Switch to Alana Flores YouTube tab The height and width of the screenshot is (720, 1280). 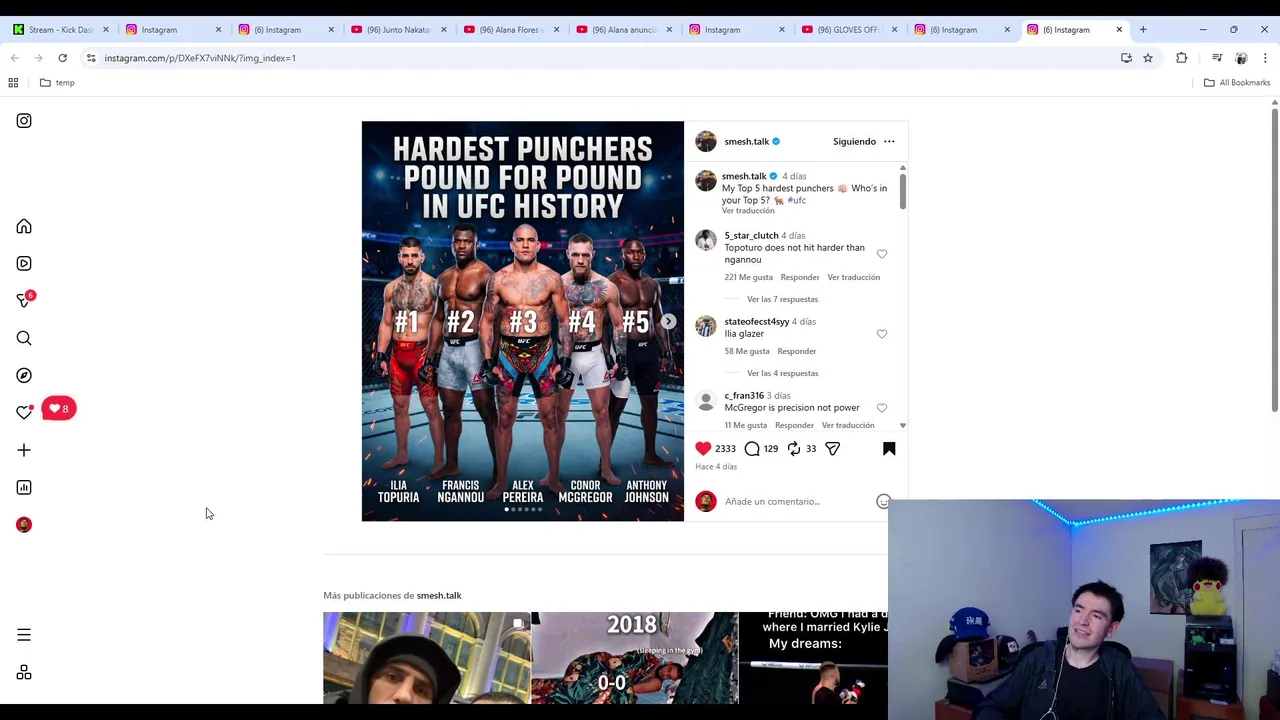pos(510,30)
